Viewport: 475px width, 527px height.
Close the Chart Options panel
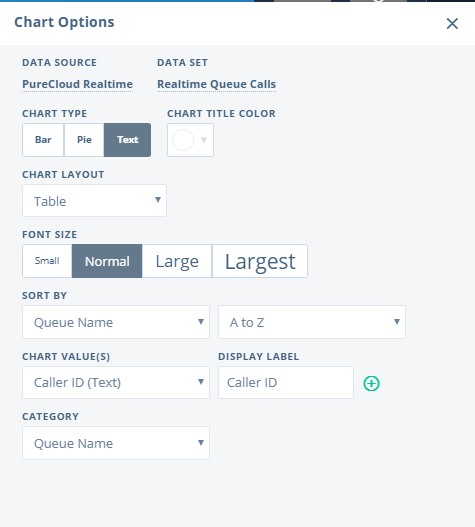[x=452, y=24]
